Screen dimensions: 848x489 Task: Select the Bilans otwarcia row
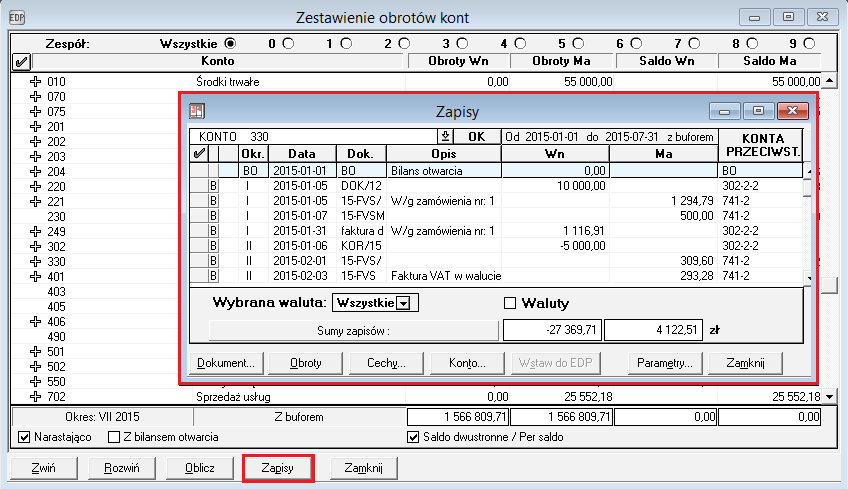(496, 170)
